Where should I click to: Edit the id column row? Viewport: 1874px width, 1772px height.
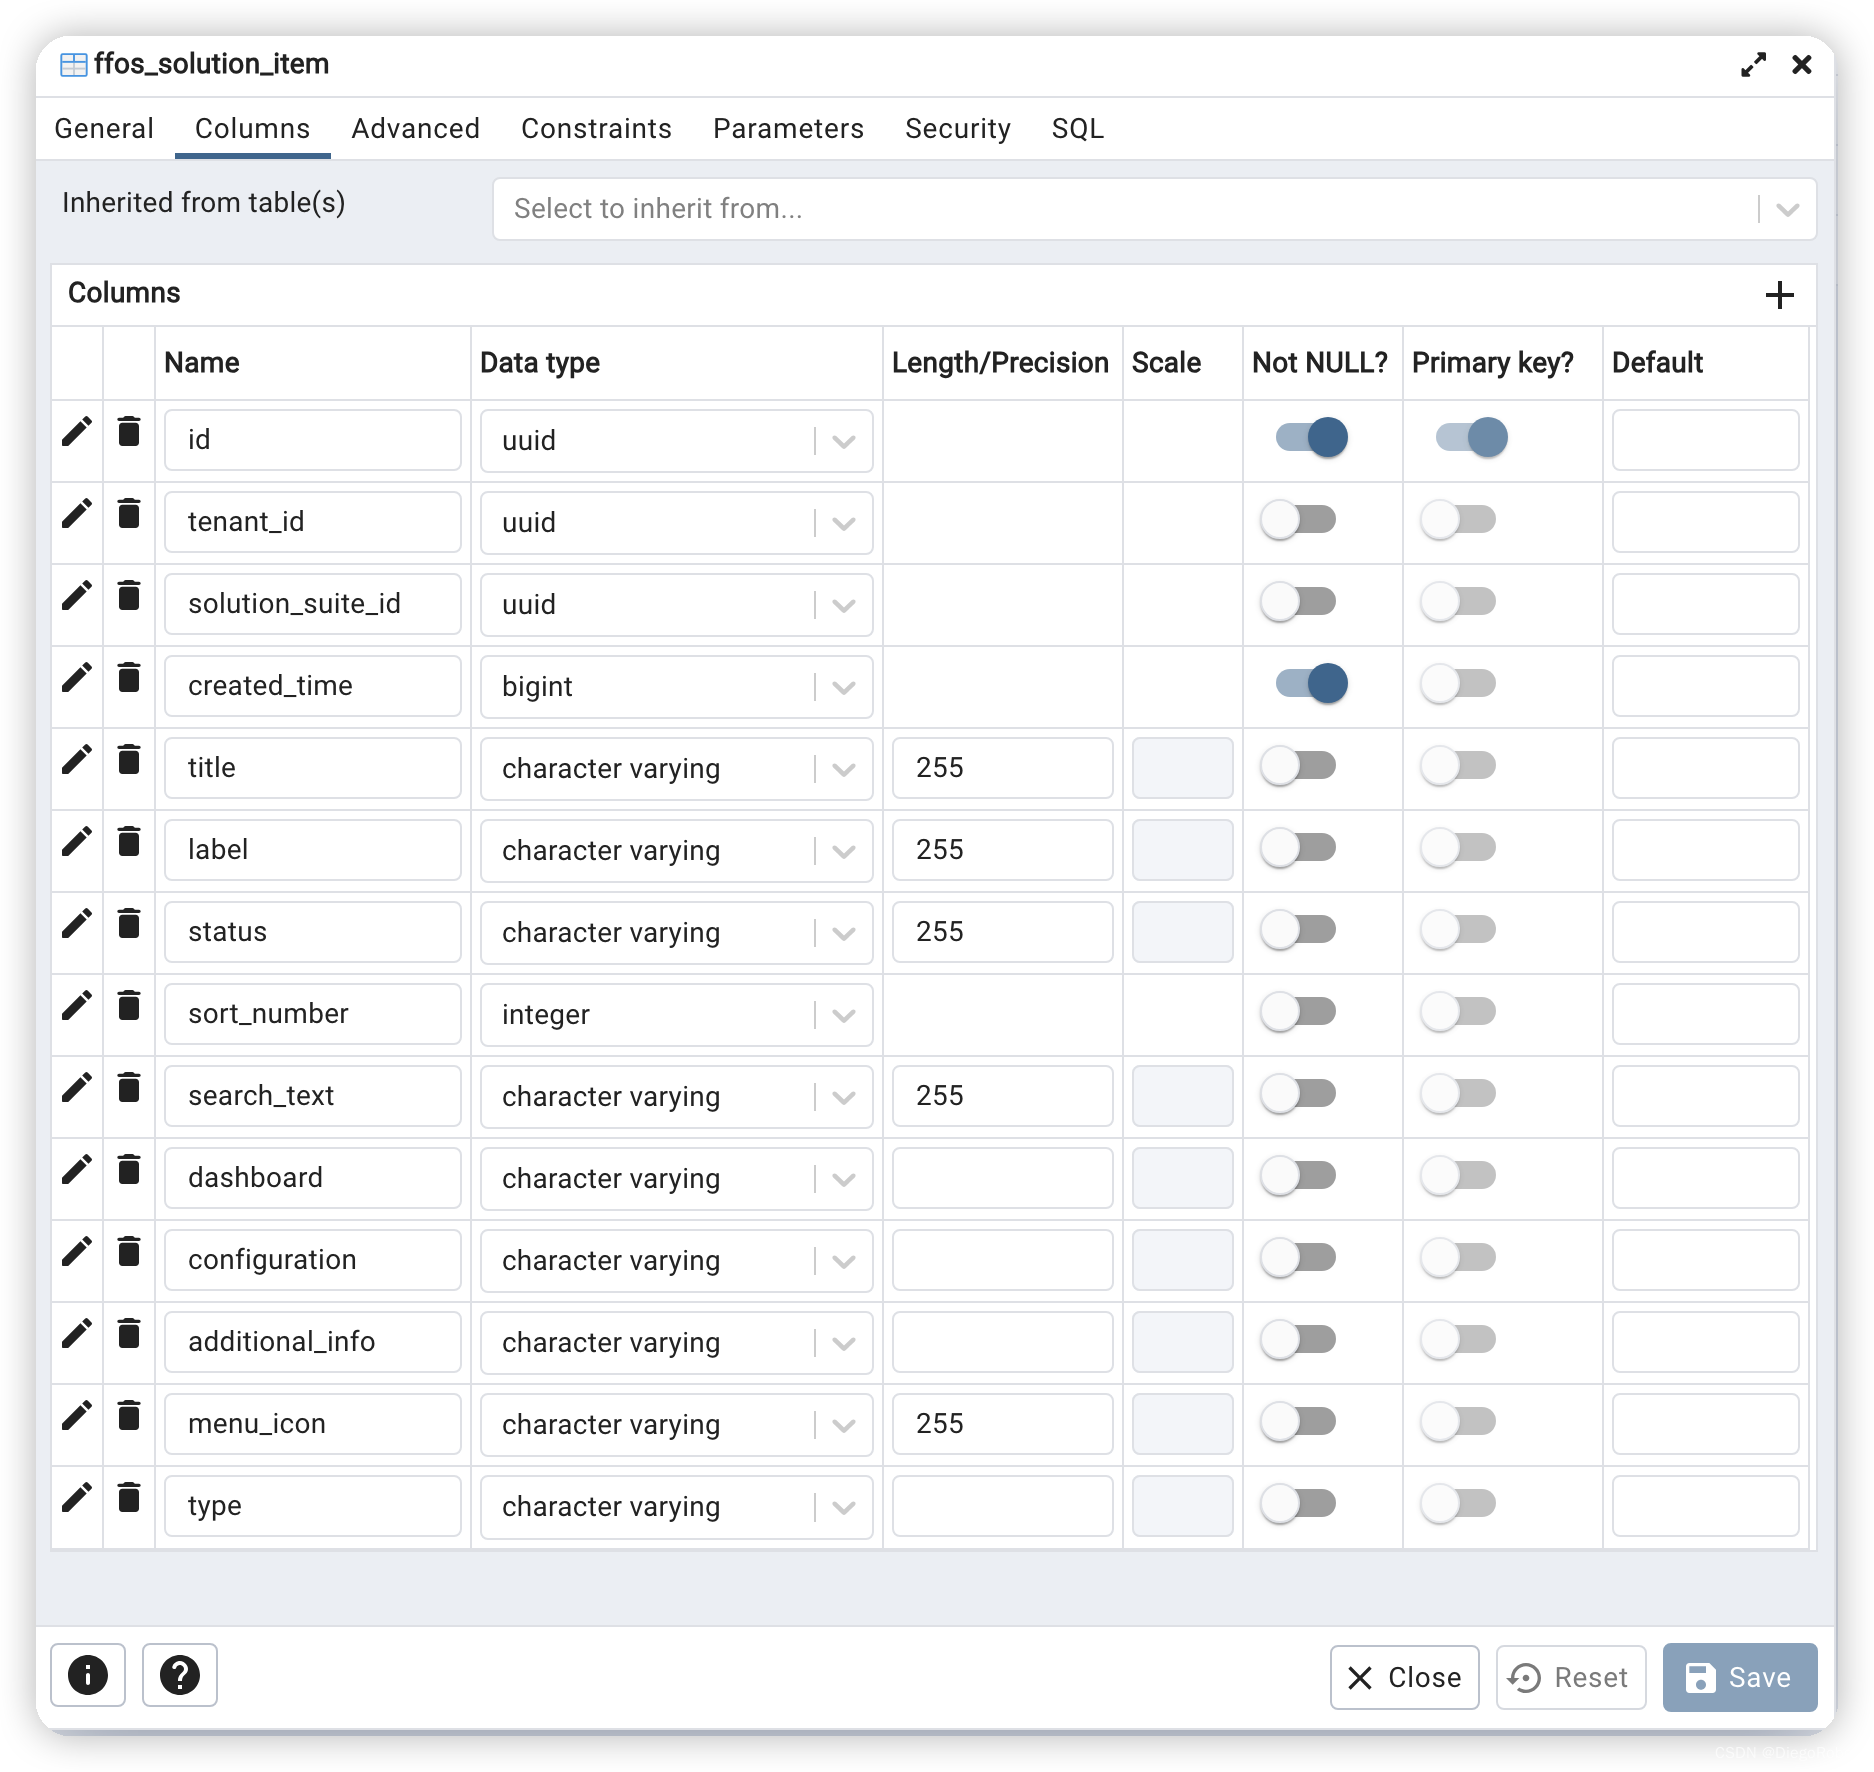[x=77, y=432]
